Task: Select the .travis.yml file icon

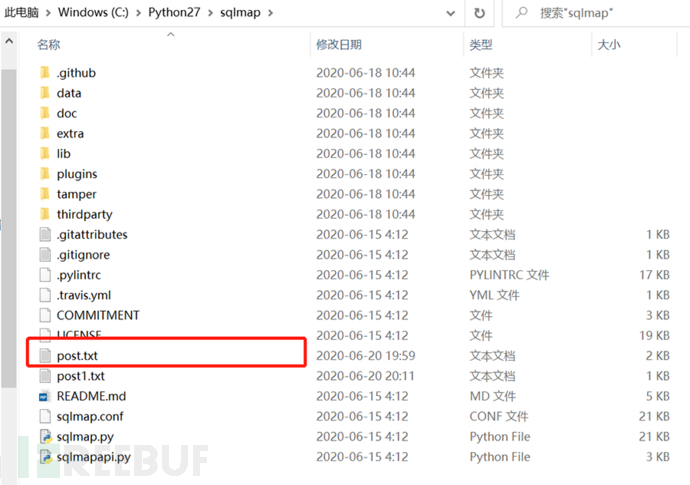Action: click(45, 295)
